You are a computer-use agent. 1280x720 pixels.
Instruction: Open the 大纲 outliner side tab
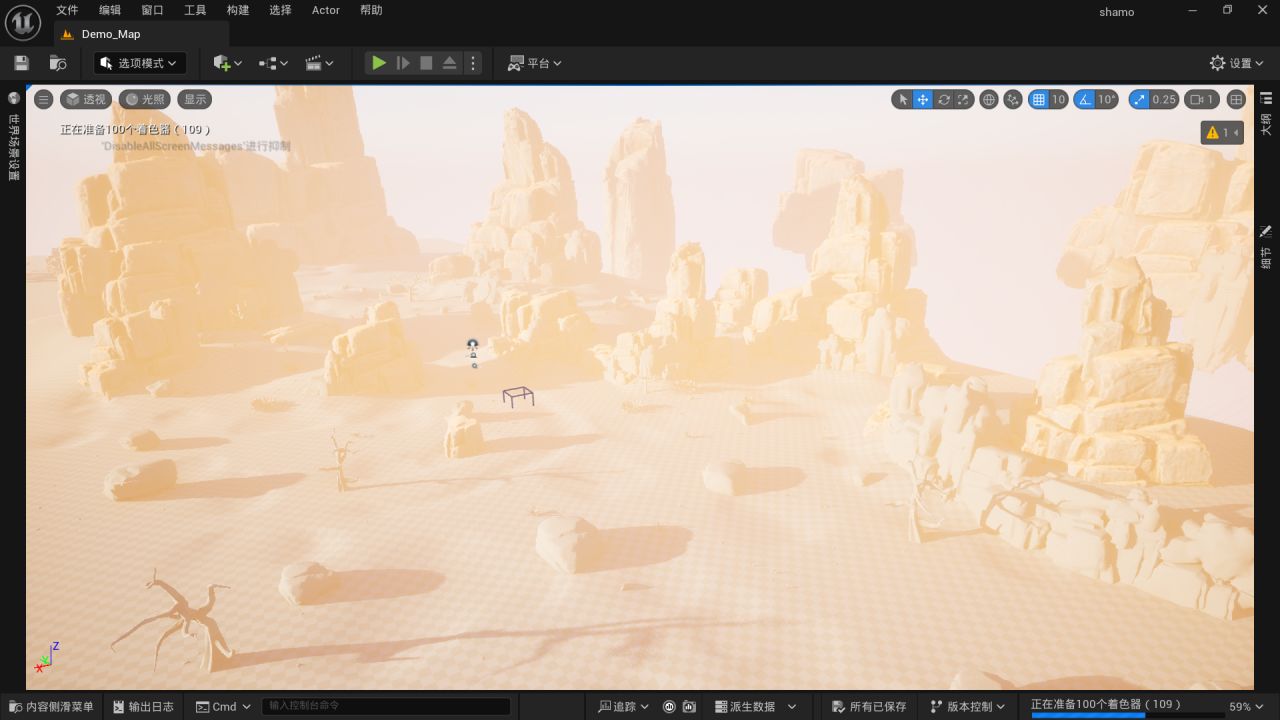click(x=1266, y=114)
